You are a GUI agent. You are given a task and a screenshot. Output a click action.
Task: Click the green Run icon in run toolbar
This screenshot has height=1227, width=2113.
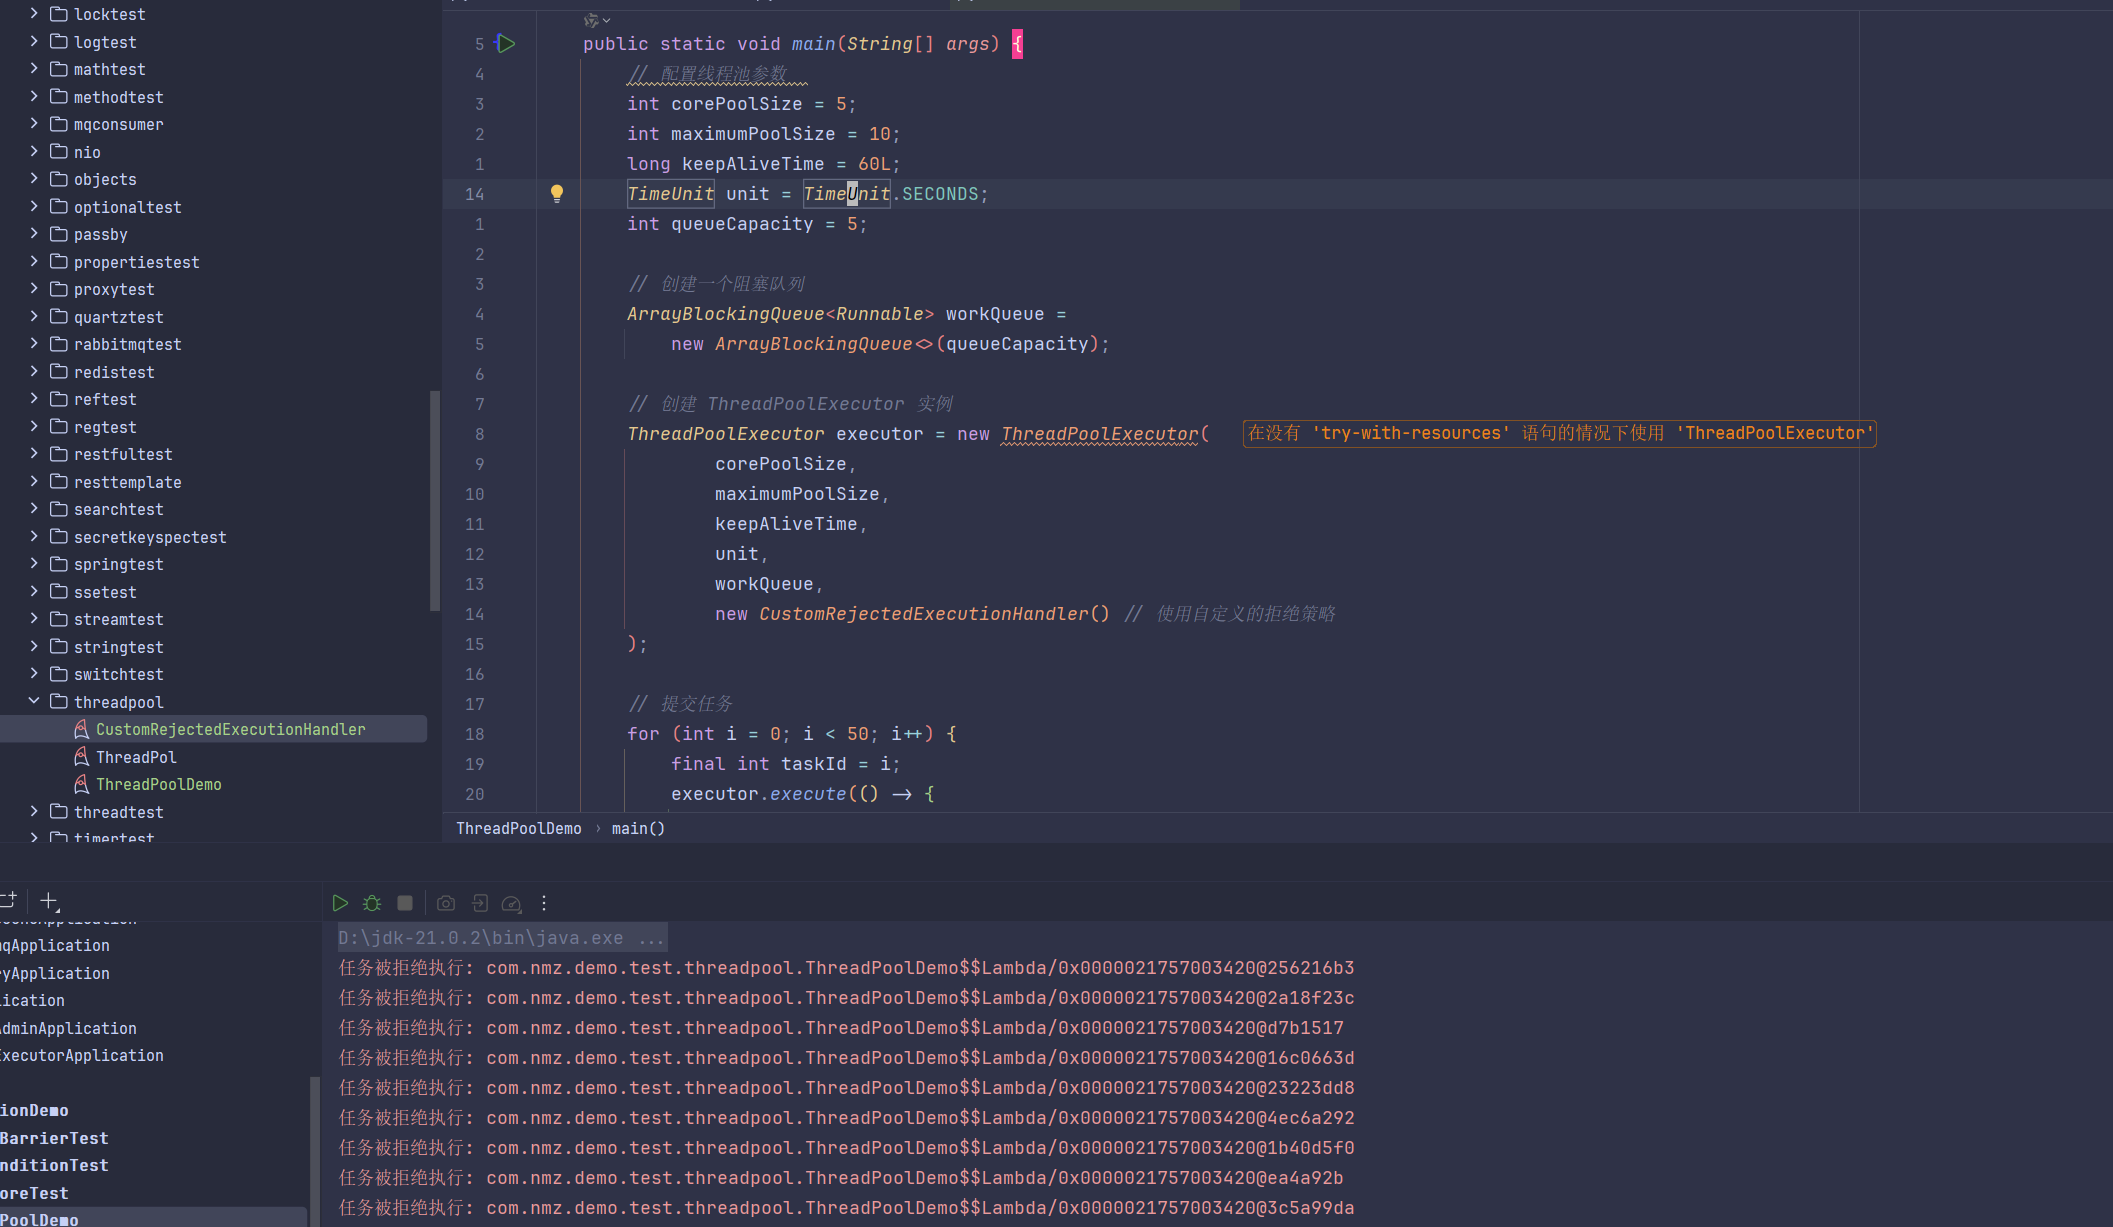(x=340, y=903)
